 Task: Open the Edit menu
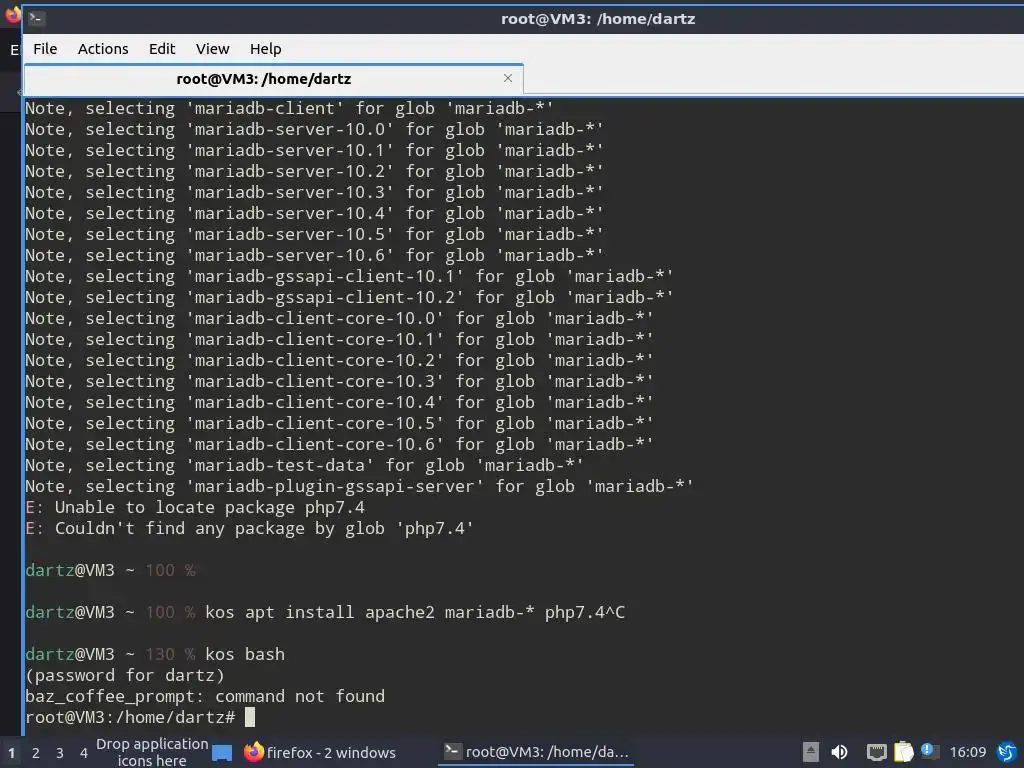[161, 49]
